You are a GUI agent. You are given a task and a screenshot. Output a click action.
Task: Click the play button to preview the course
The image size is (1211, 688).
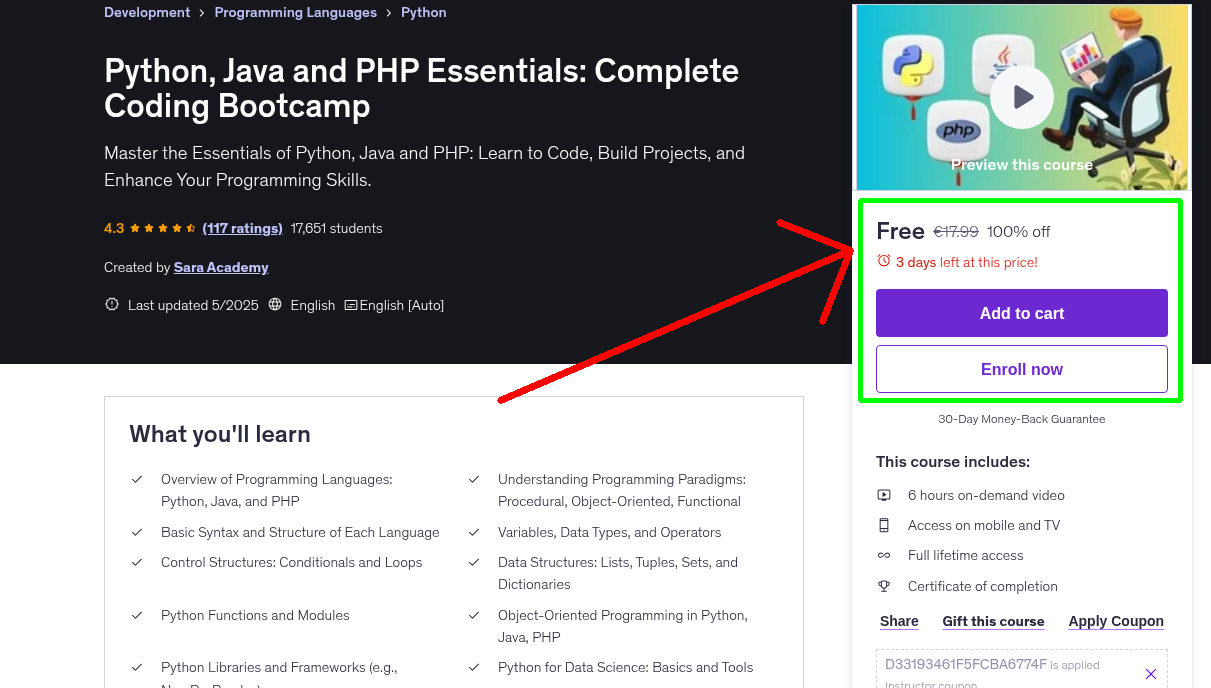tap(1021, 96)
